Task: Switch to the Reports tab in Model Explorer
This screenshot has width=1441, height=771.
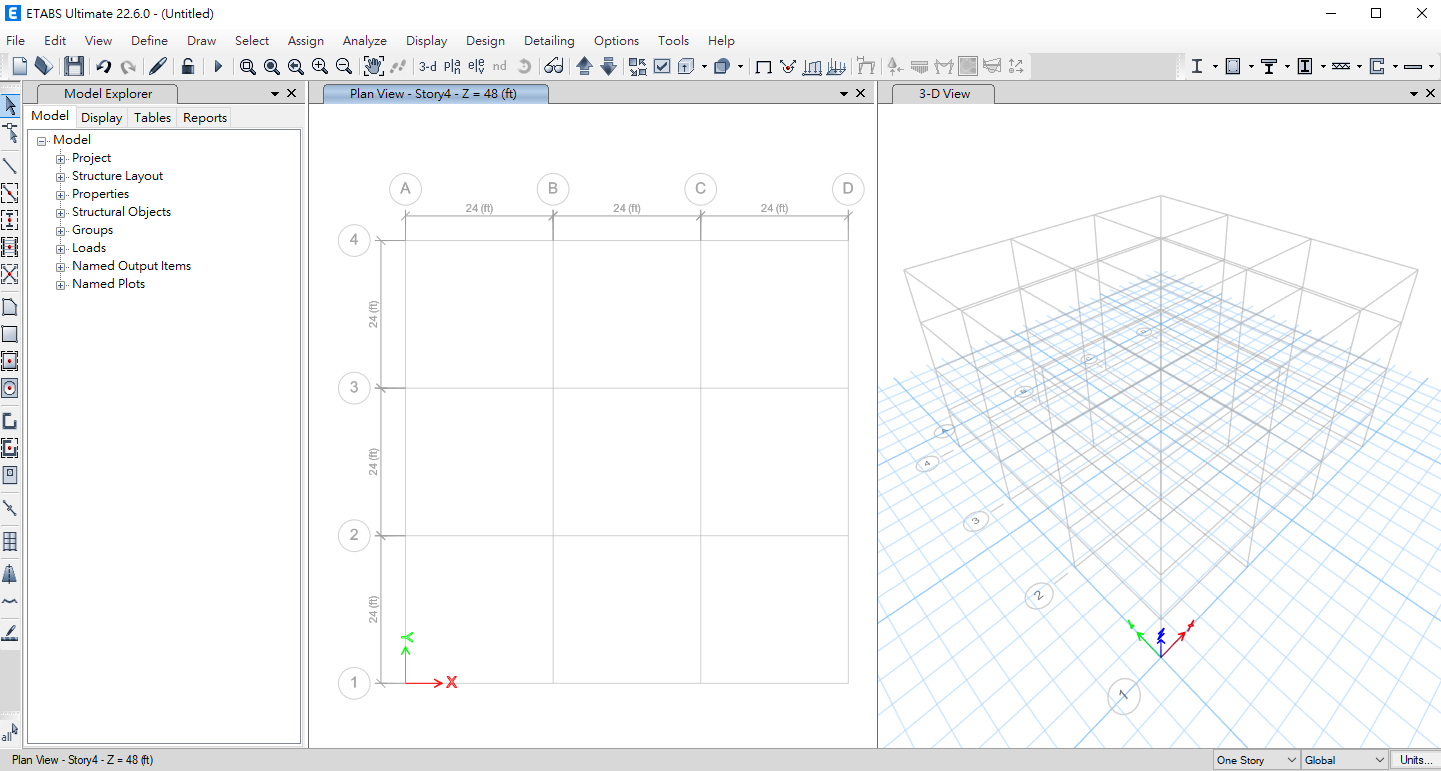Action: pyautogui.click(x=205, y=117)
